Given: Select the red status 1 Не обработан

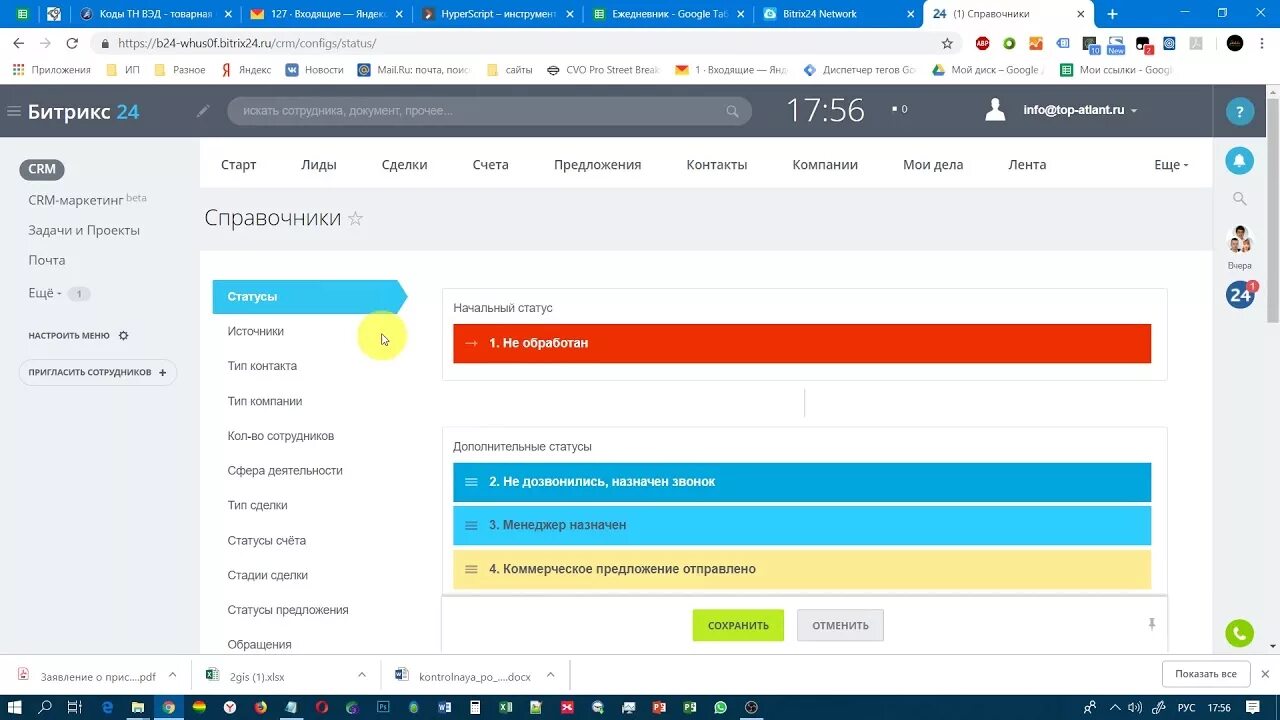Looking at the screenshot, I should pyautogui.click(x=802, y=343).
